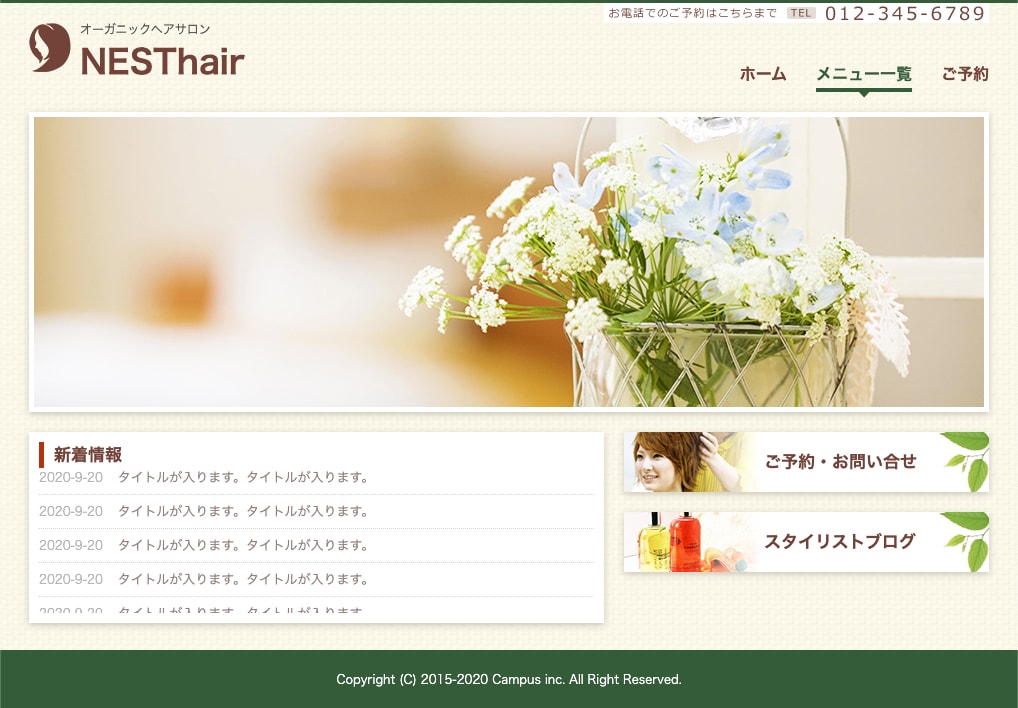Click the copyright text in footer

[509, 679]
